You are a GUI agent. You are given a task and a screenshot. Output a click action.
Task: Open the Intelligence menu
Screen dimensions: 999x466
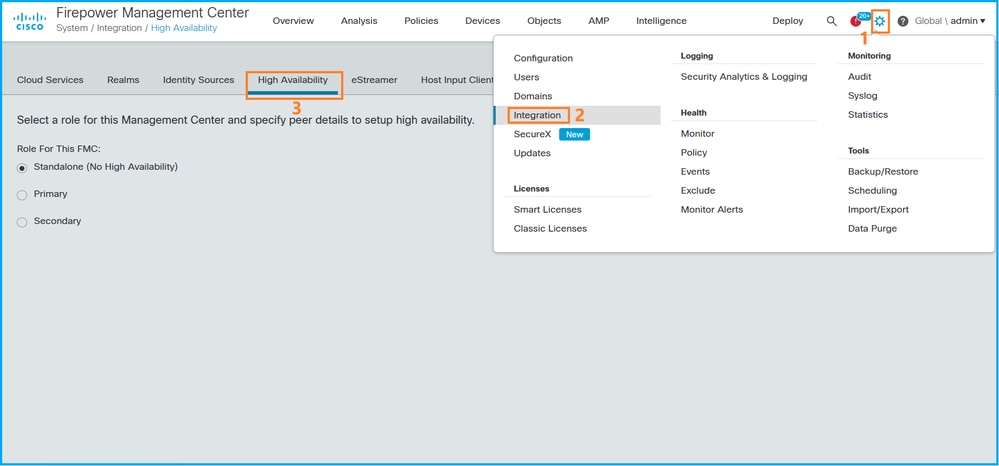[x=661, y=21]
